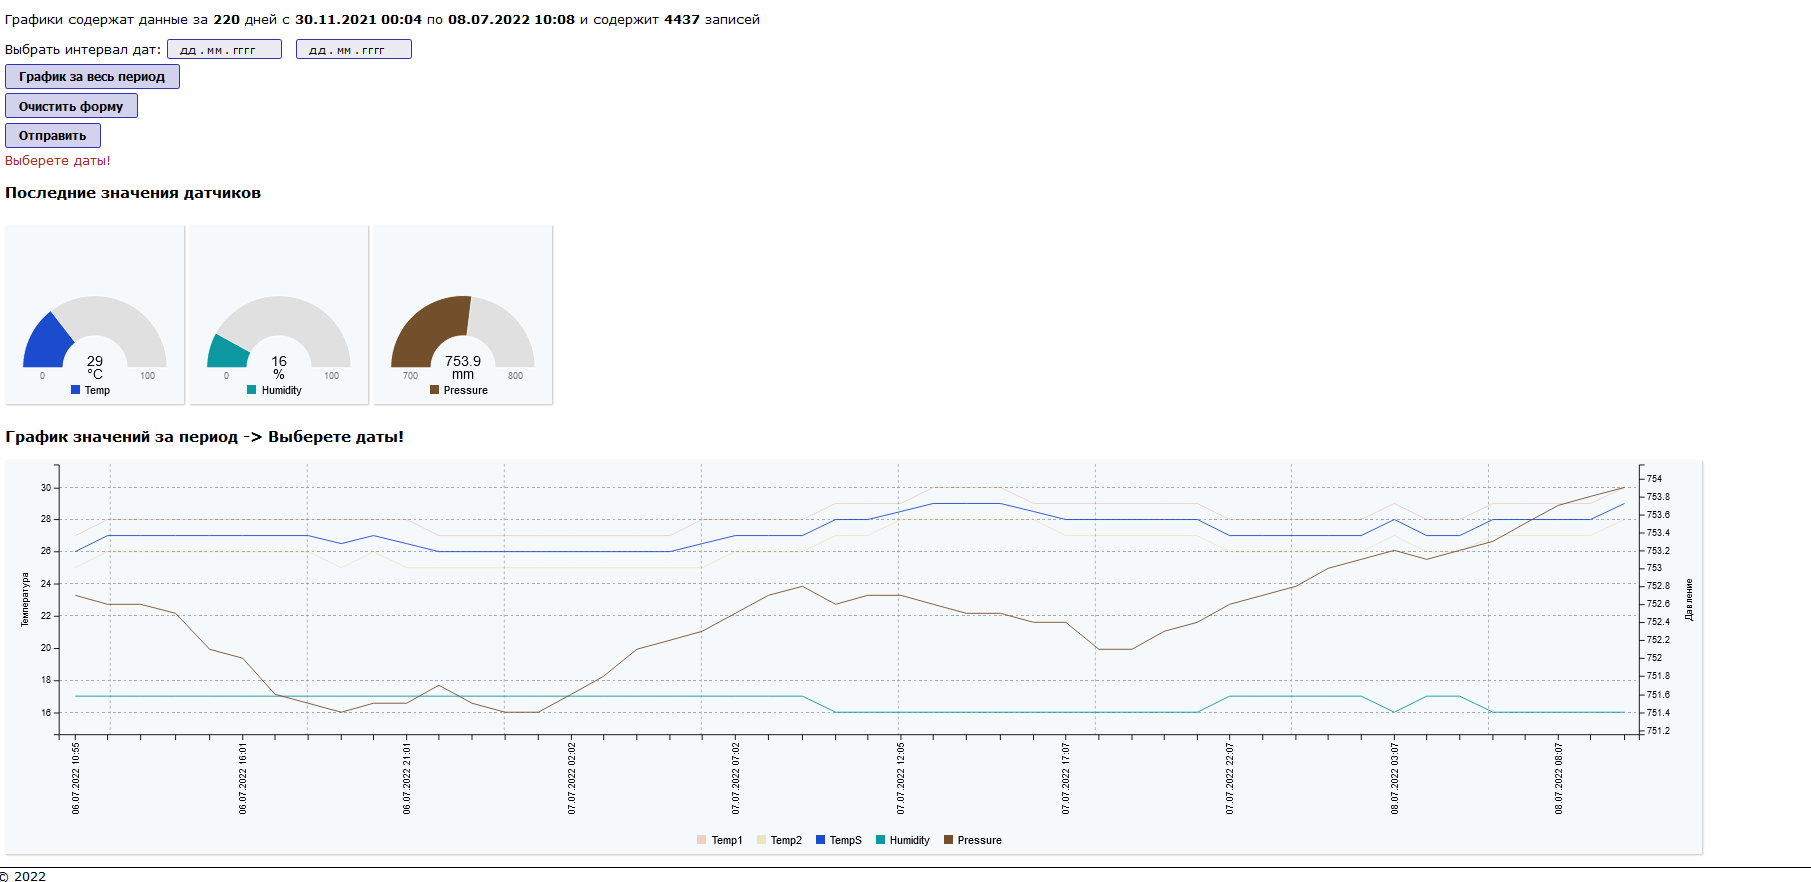Image resolution: width=1811 pixels, height=882 pixels.
Task: Click the '16 %' gauge reading
Action: (x=279, y=367)
